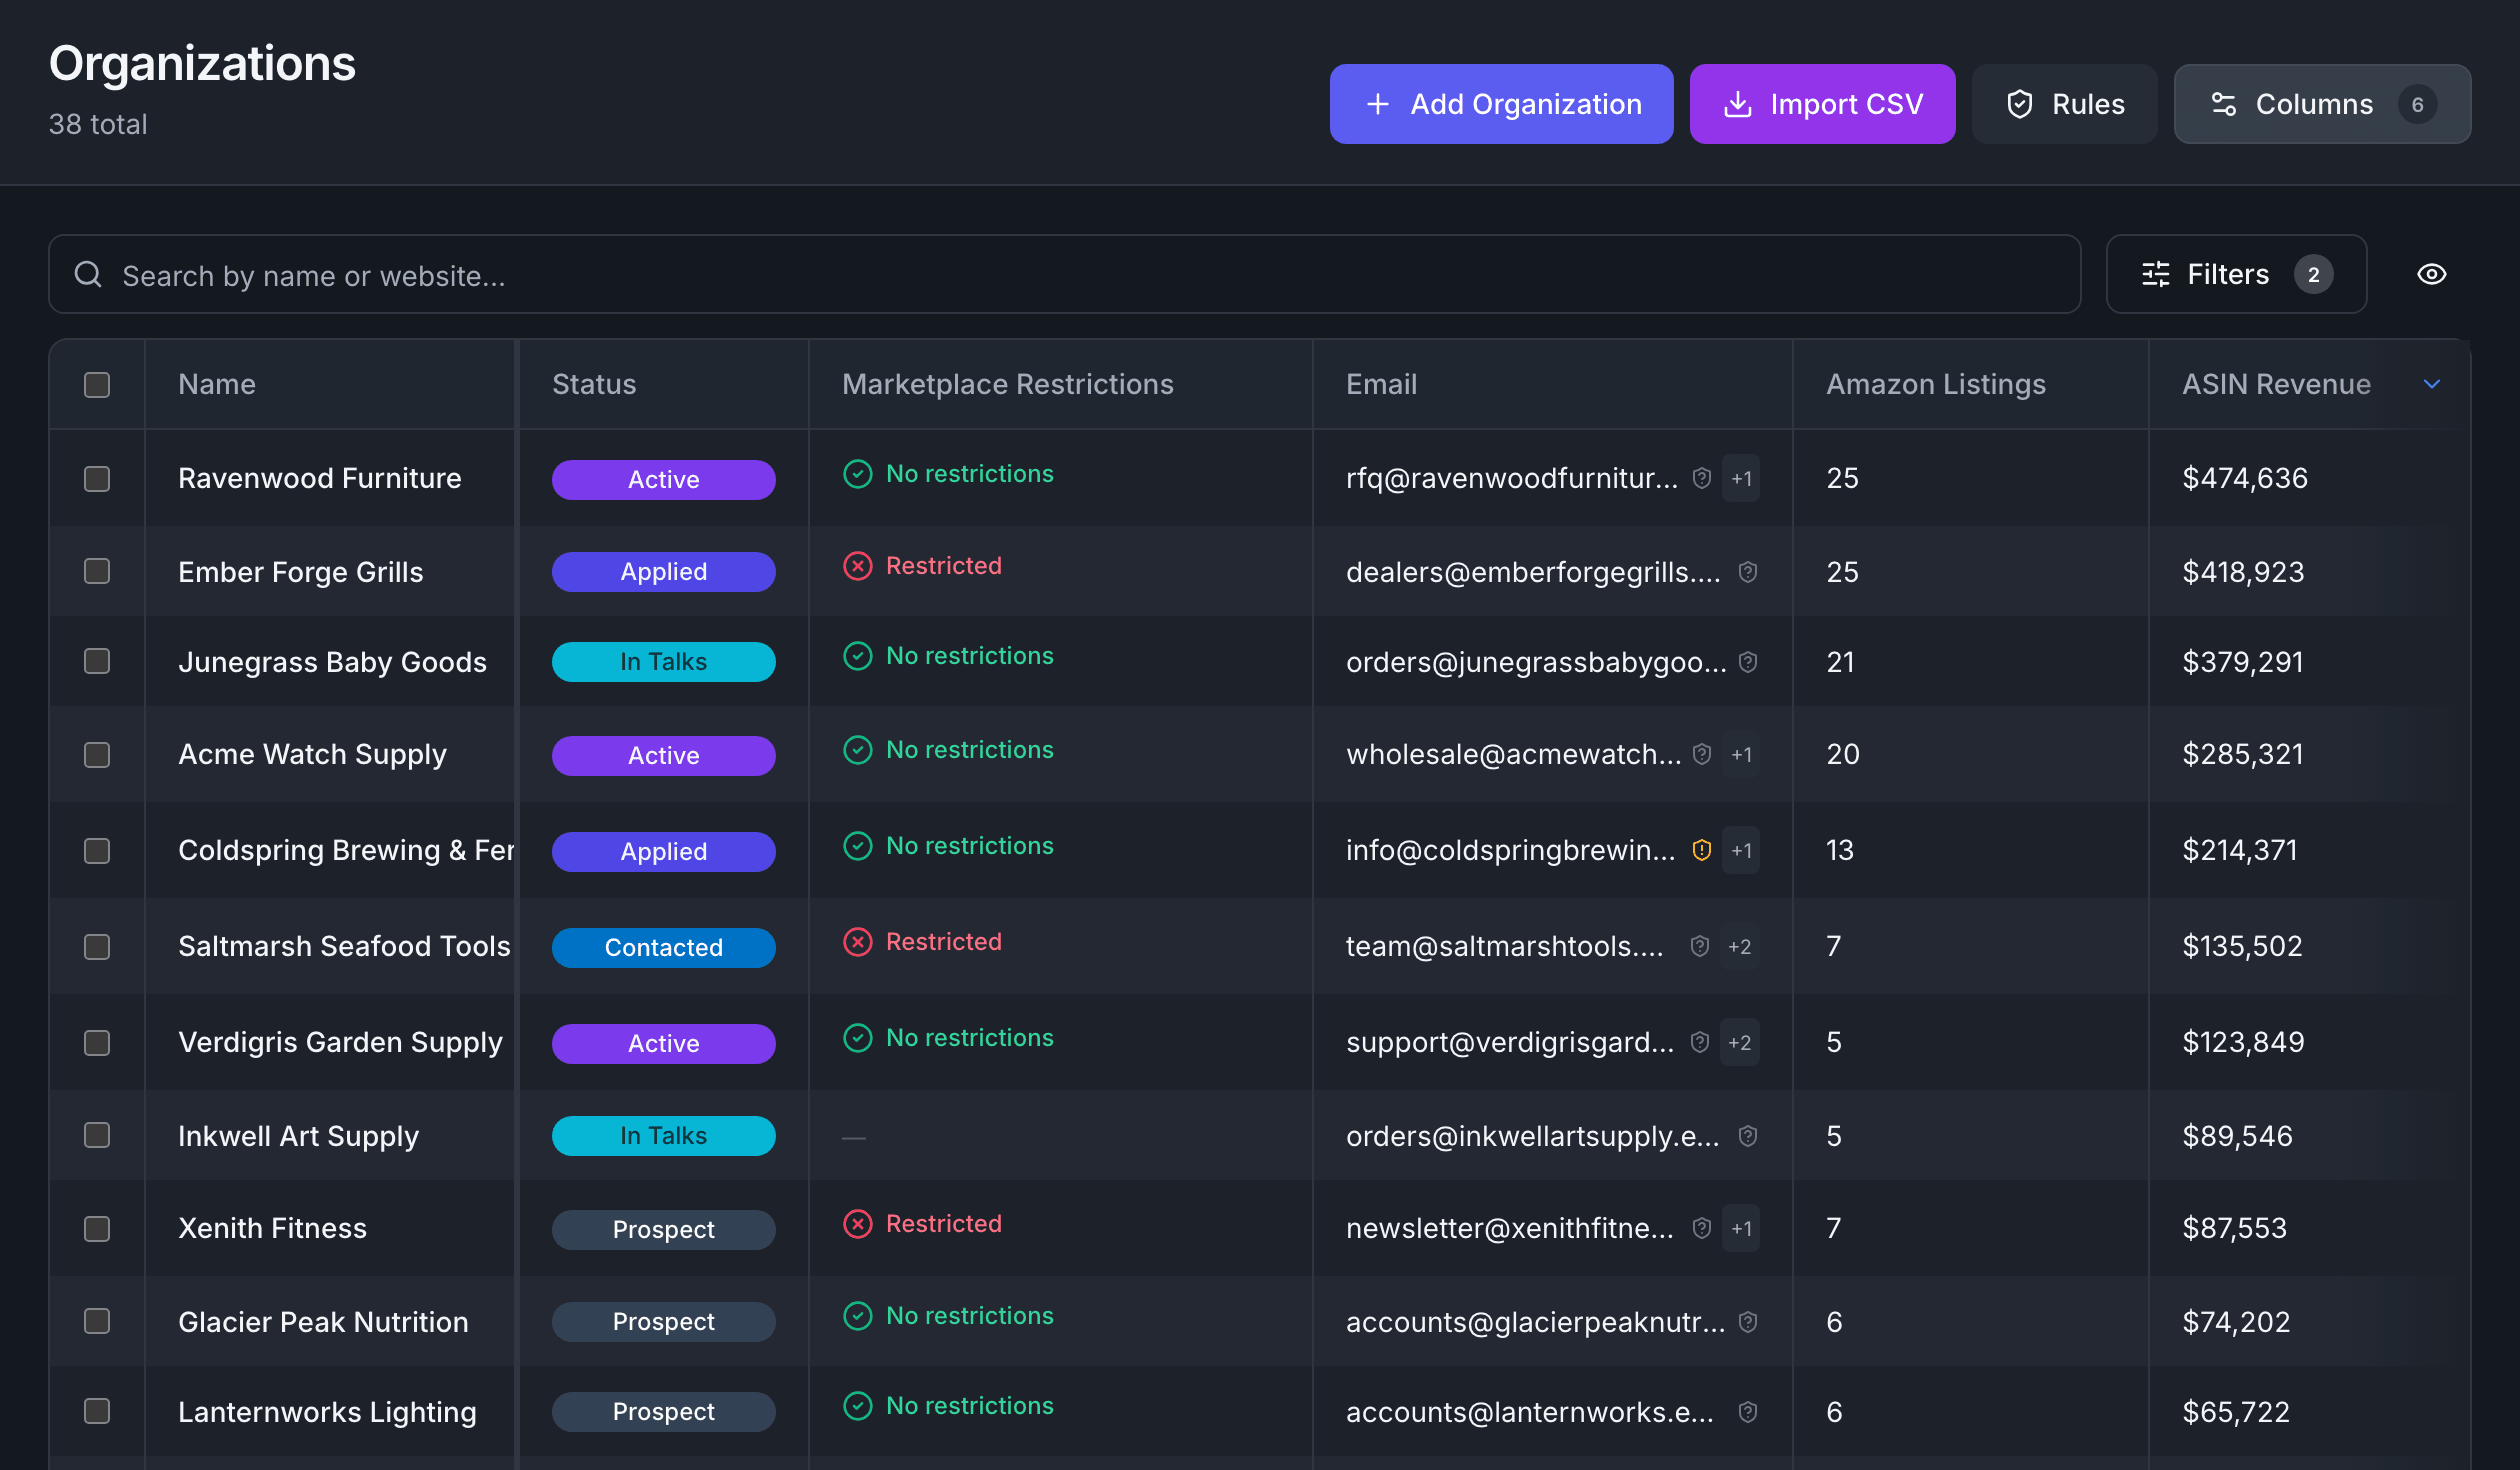Toggle the select-all checkbox in table header
The image size is (2520, 1470).
[x=97, y=385]
